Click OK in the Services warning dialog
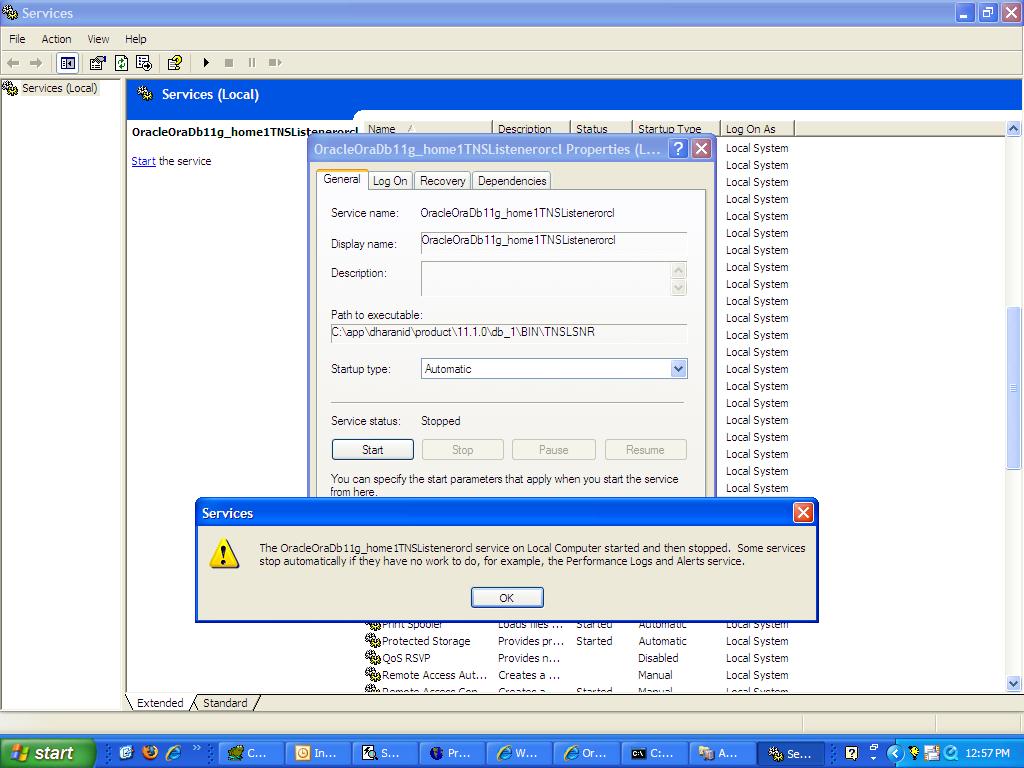Viewport: 1024px width, 768px height. [x=507, y=598]
